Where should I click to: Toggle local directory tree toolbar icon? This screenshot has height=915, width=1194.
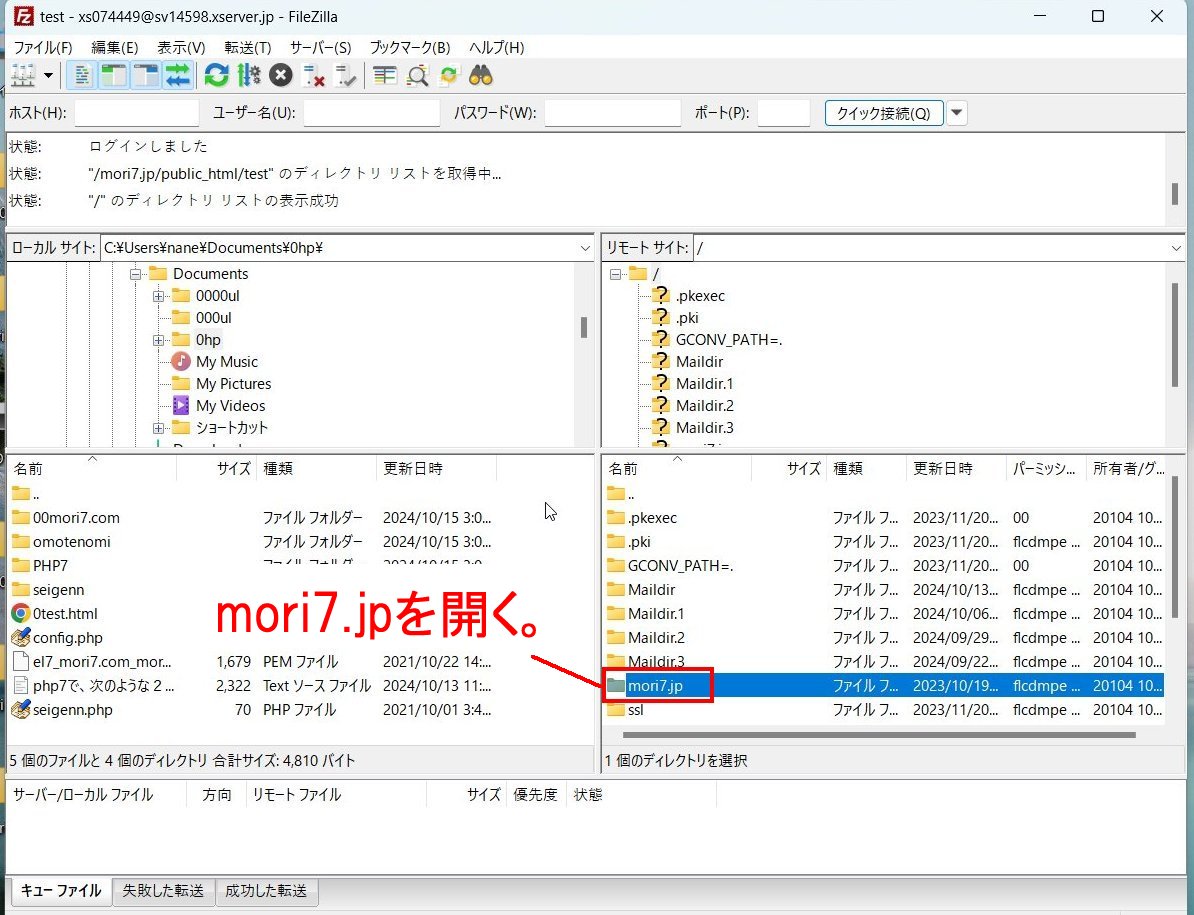click(113, 75)
